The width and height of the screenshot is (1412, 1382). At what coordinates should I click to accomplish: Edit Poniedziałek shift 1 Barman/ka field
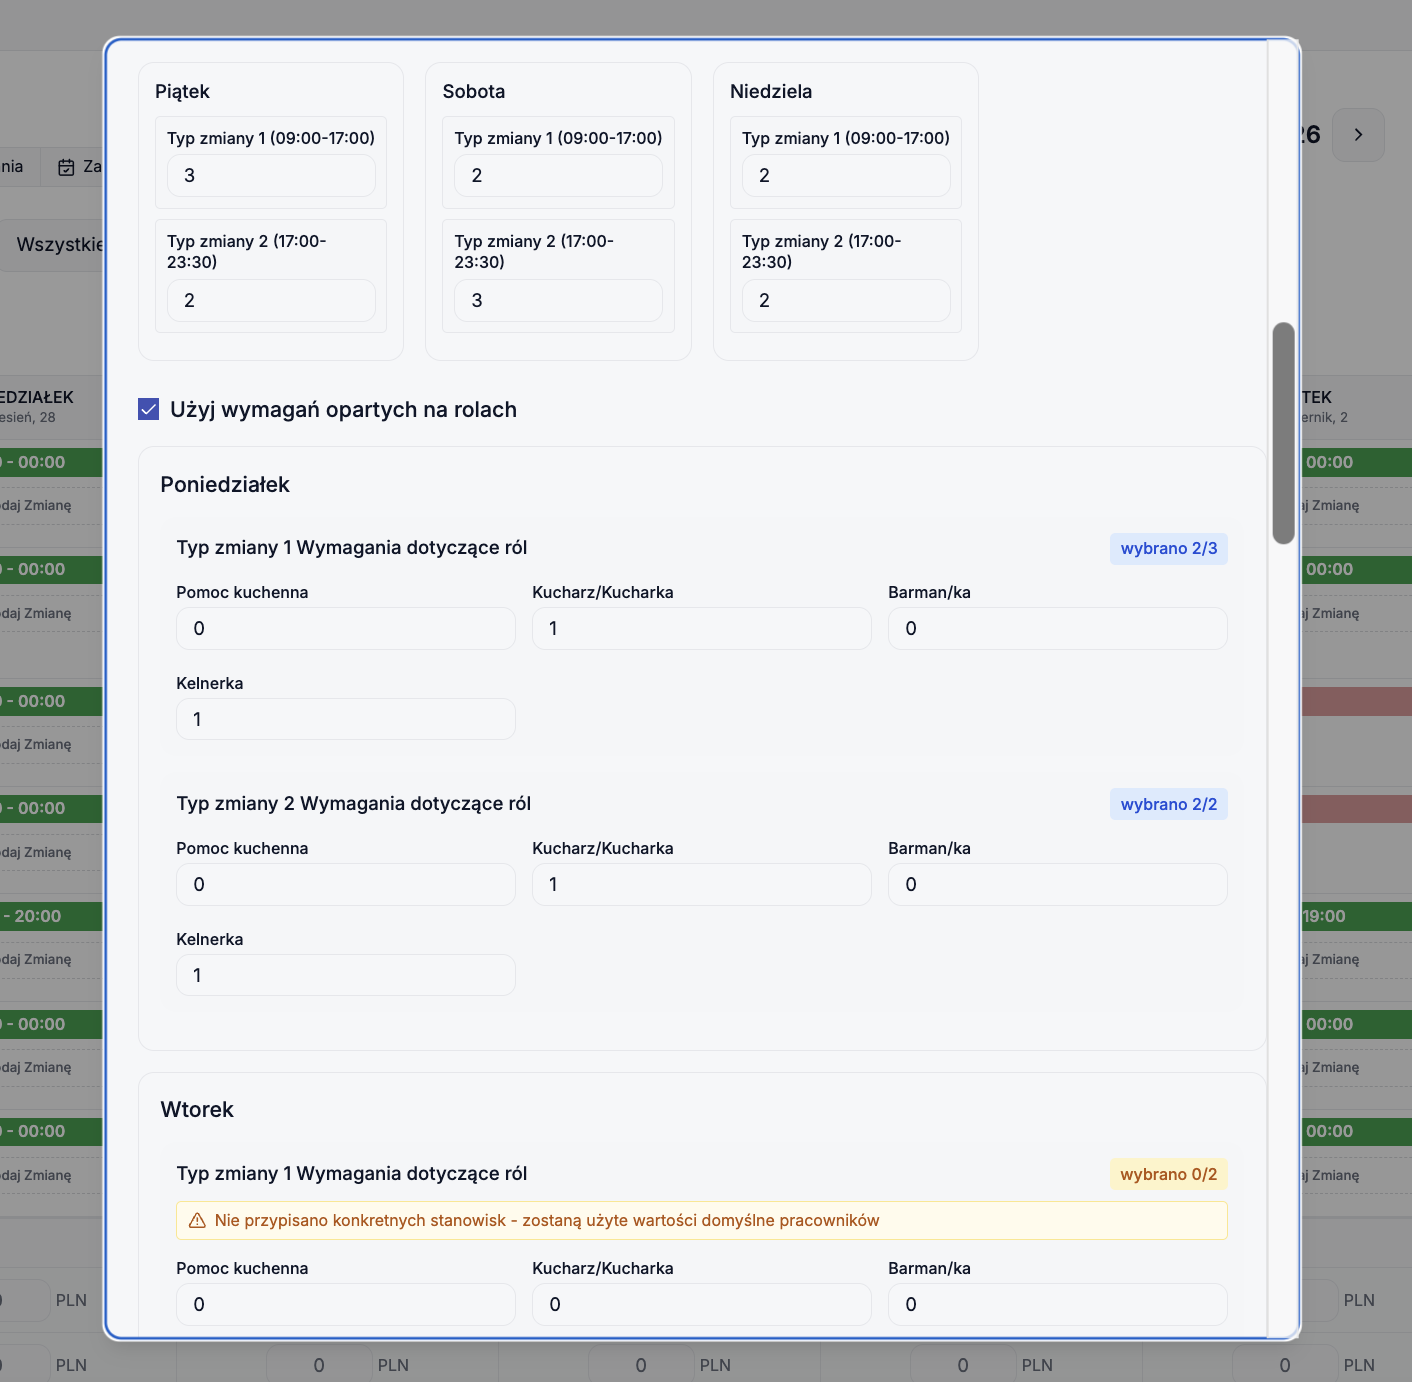[1058, 628]
